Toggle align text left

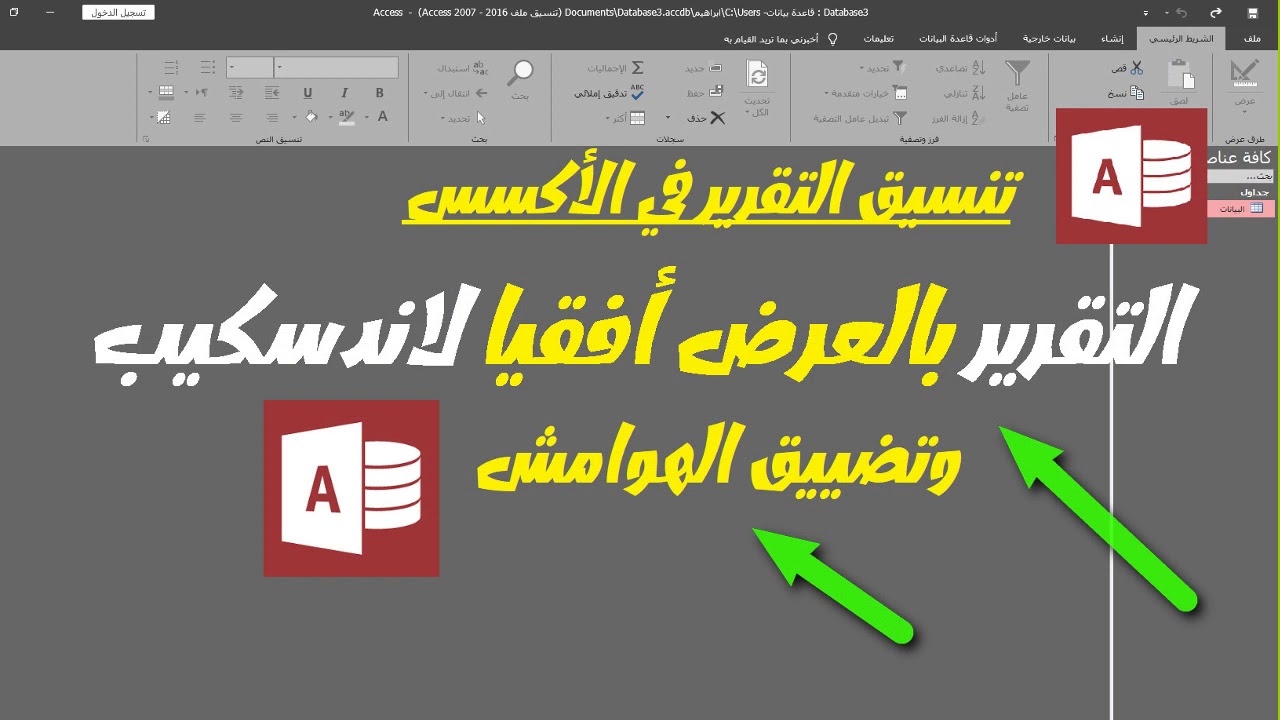200,117
